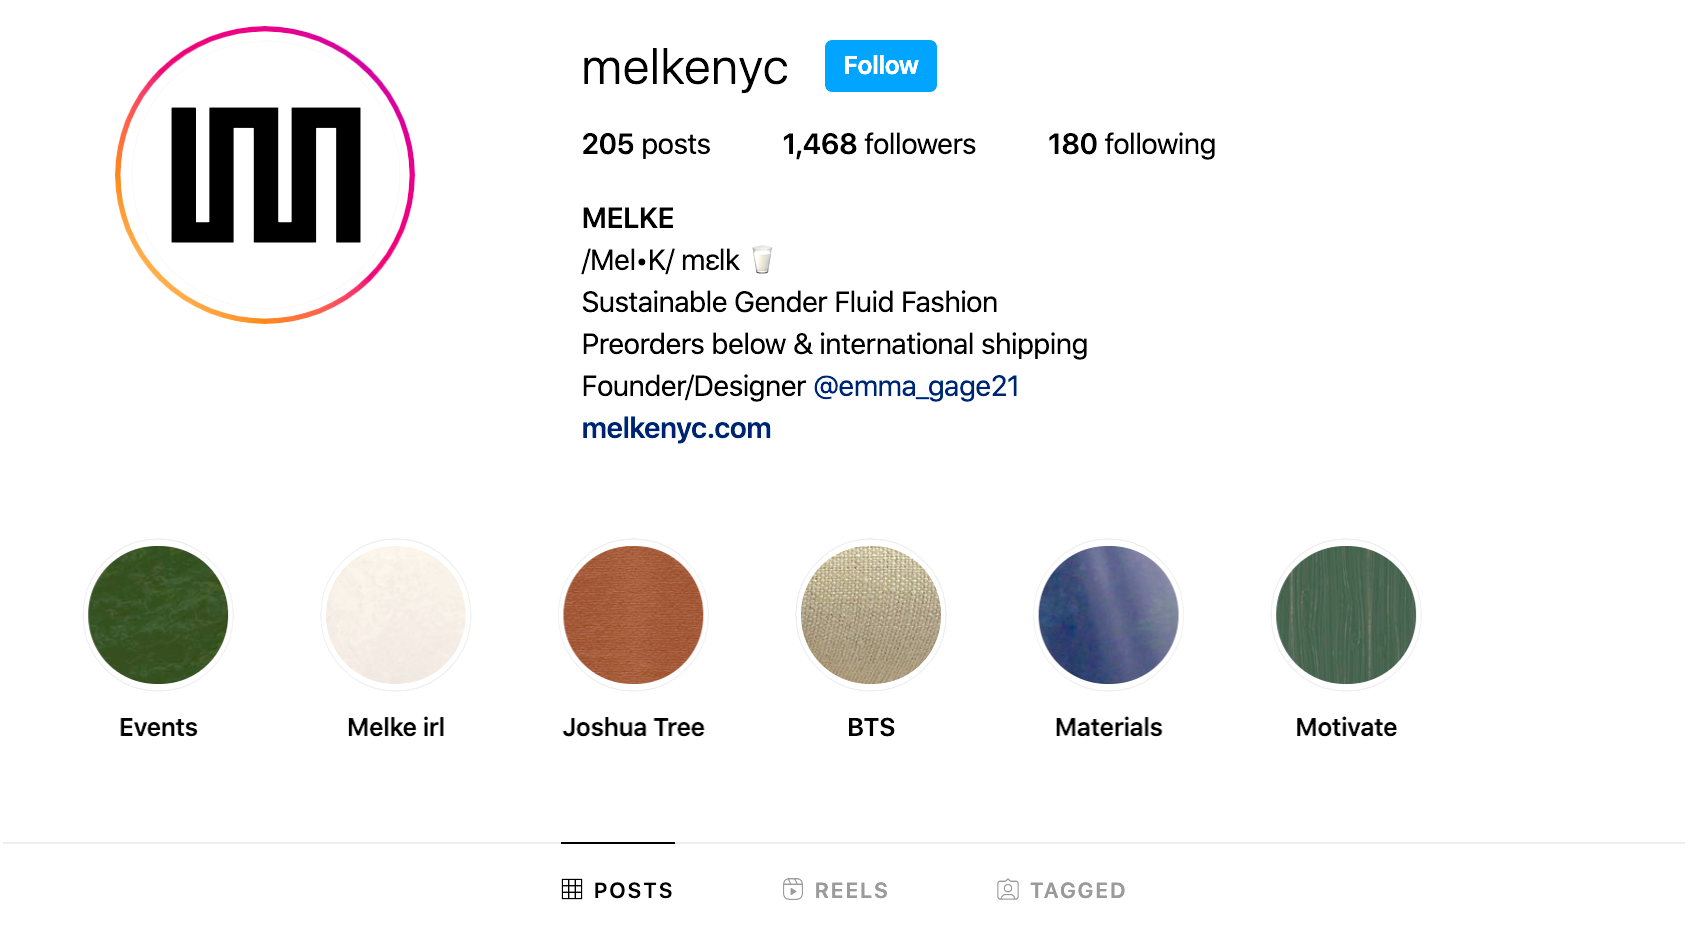Open the melkenyc.com website link
This screenshot has width=1689, height=930.
(x=676, y=428)
